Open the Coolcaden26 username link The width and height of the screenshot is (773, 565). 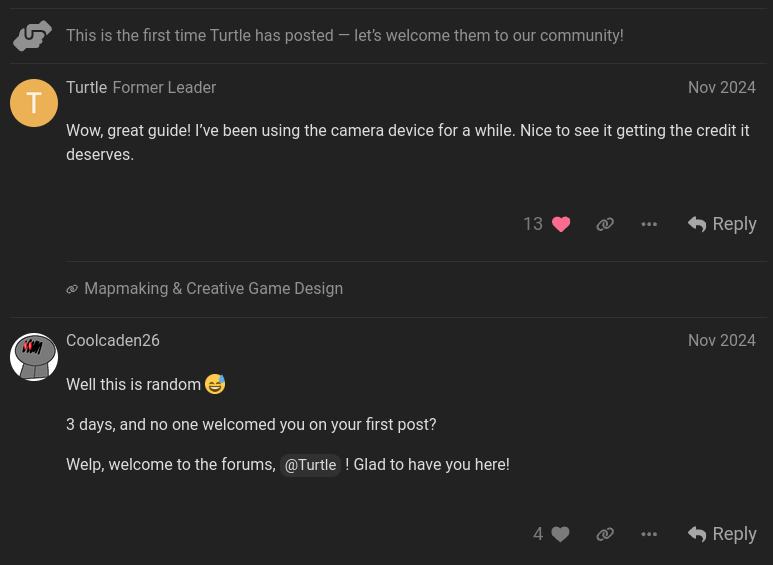tap(113, 341)
